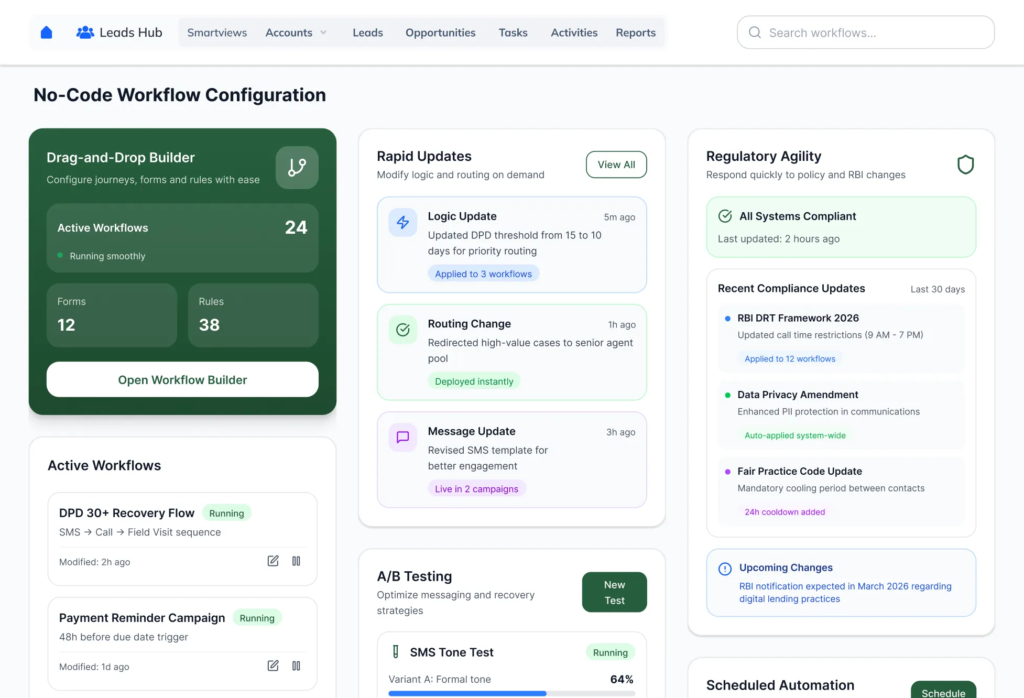
Task: Click the Auto-applied system-wide tag
Action: point(795,436)
